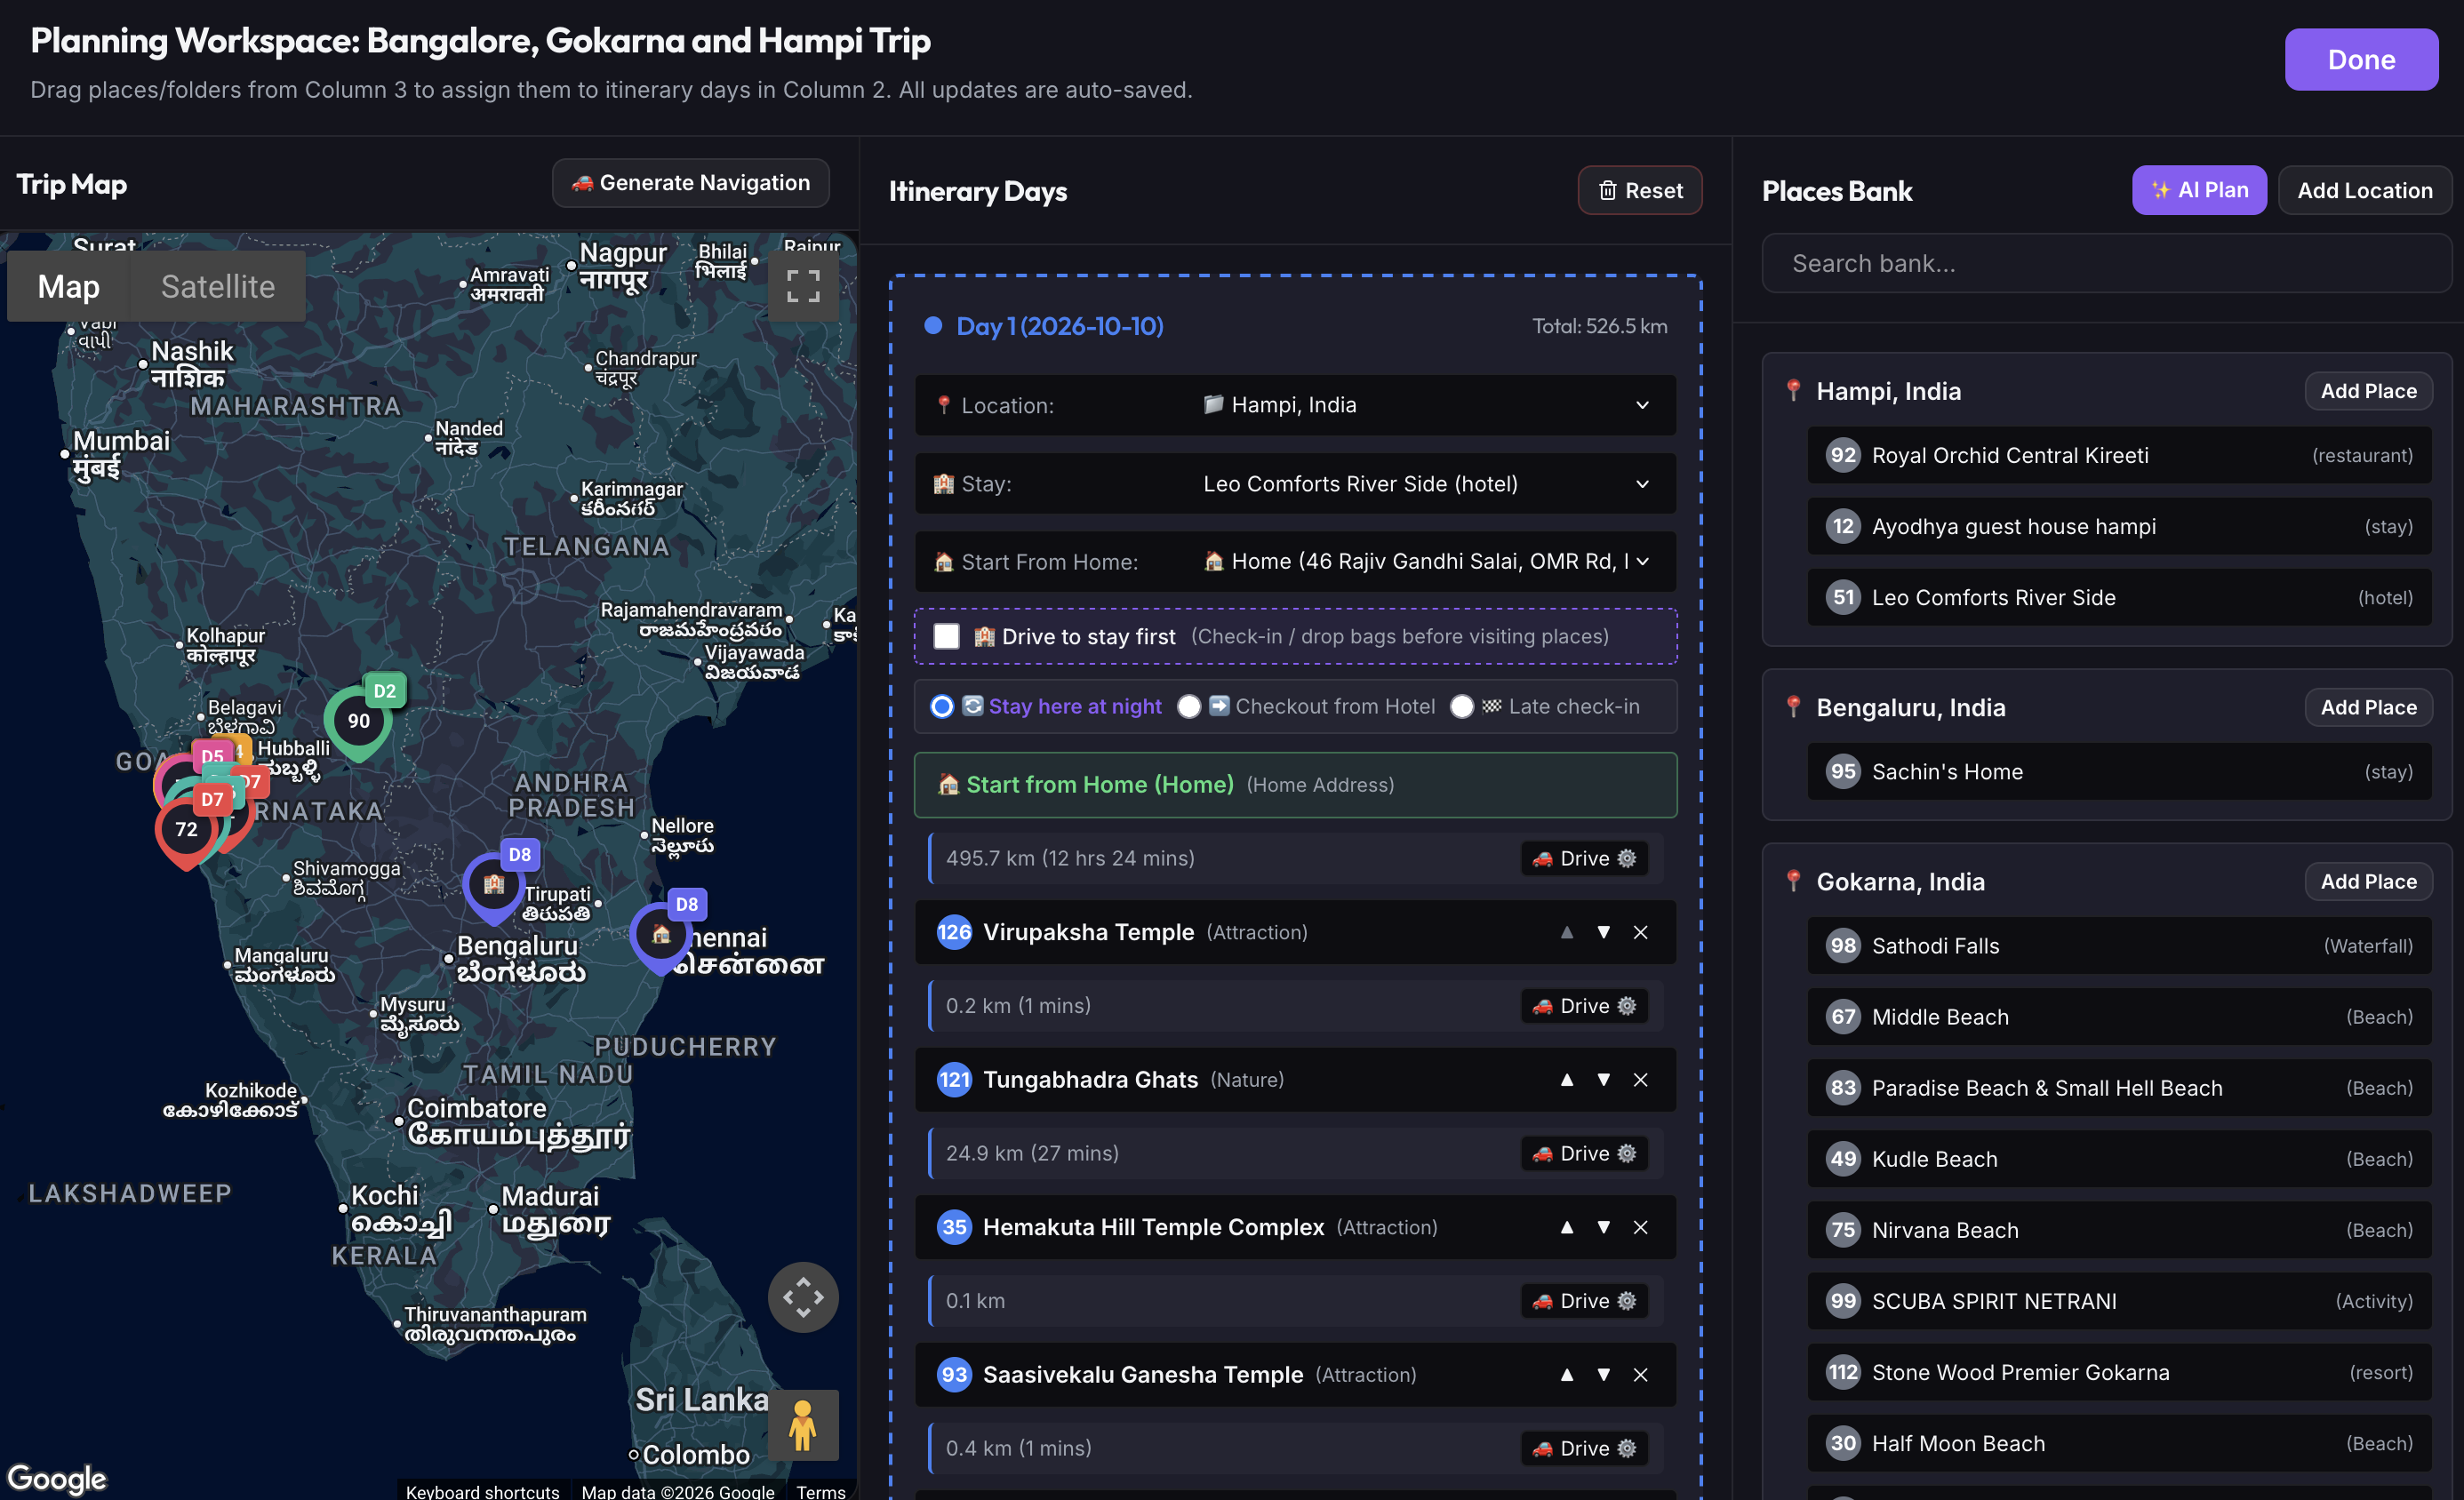The width and height of the screenshot is (2464, 1500).
Task: Change the travel mode for the 495.7 km leg
Action: coord(1584,859)
